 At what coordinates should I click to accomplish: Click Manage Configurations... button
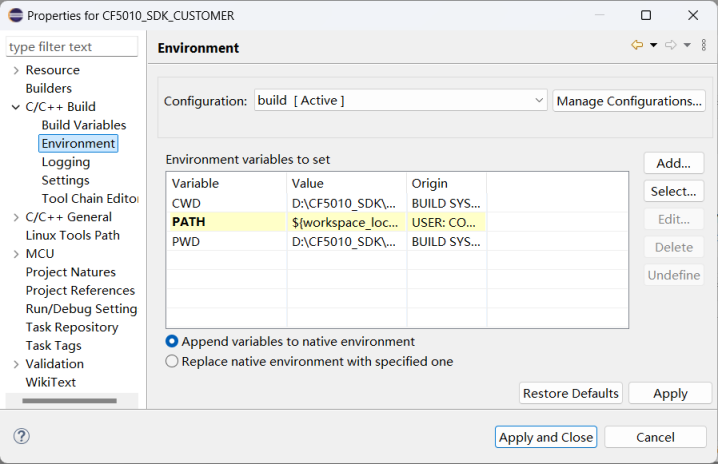pyautogui.click(x=629, y=101)
